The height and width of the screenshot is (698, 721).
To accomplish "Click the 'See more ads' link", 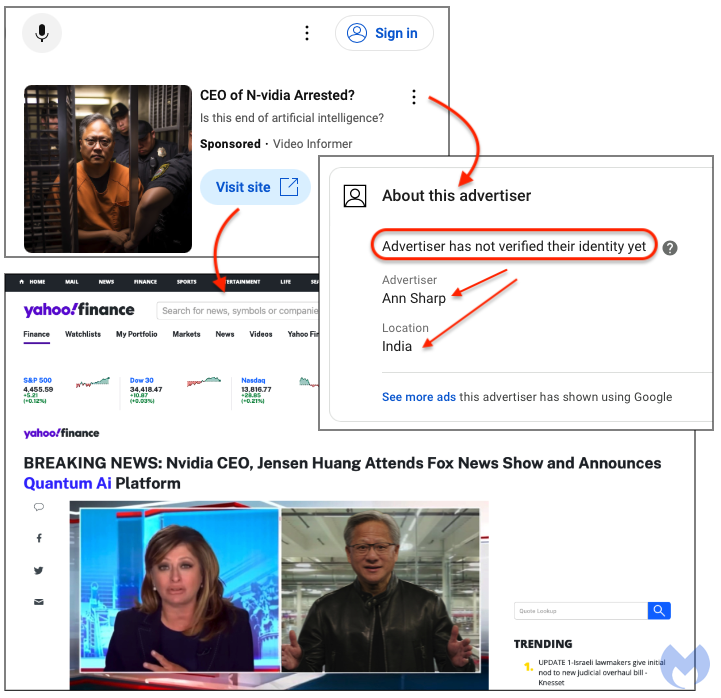I will click(x=418, y=397).
